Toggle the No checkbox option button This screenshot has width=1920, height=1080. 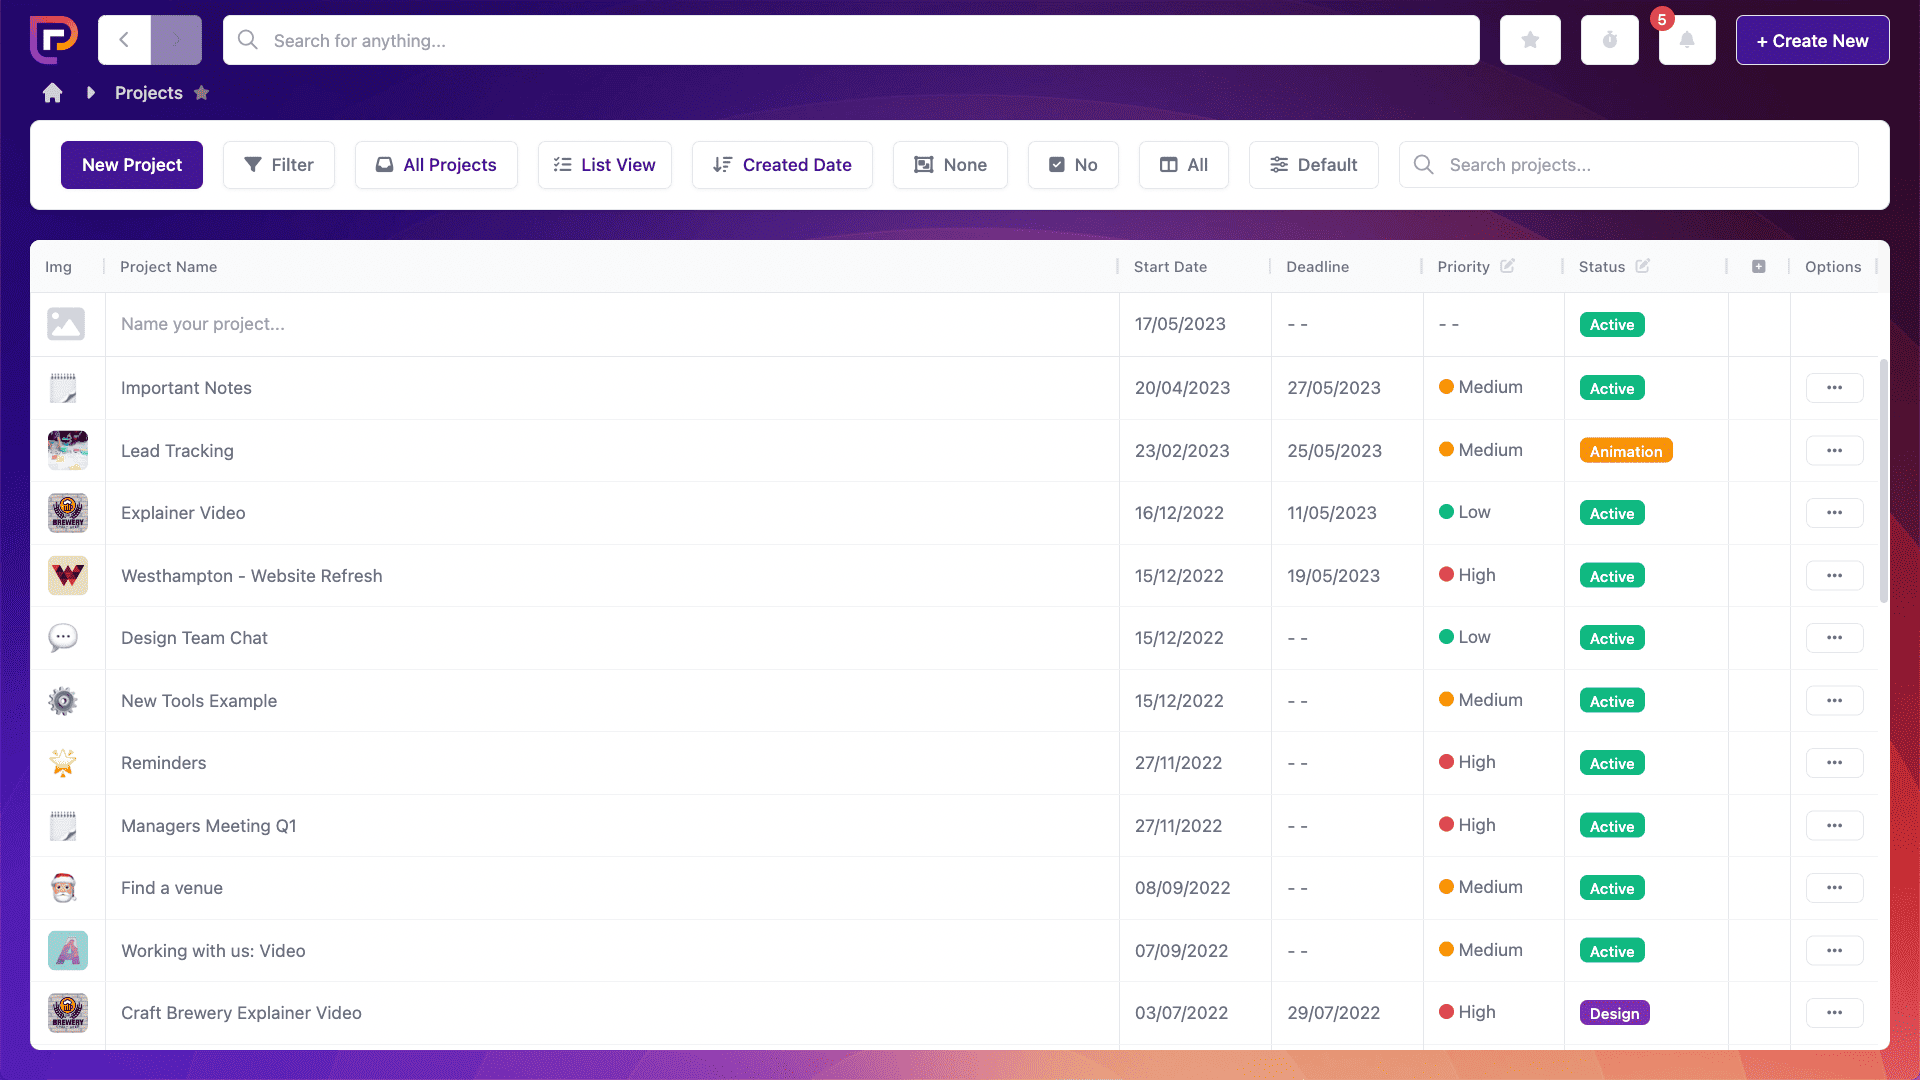[1073, 165]
